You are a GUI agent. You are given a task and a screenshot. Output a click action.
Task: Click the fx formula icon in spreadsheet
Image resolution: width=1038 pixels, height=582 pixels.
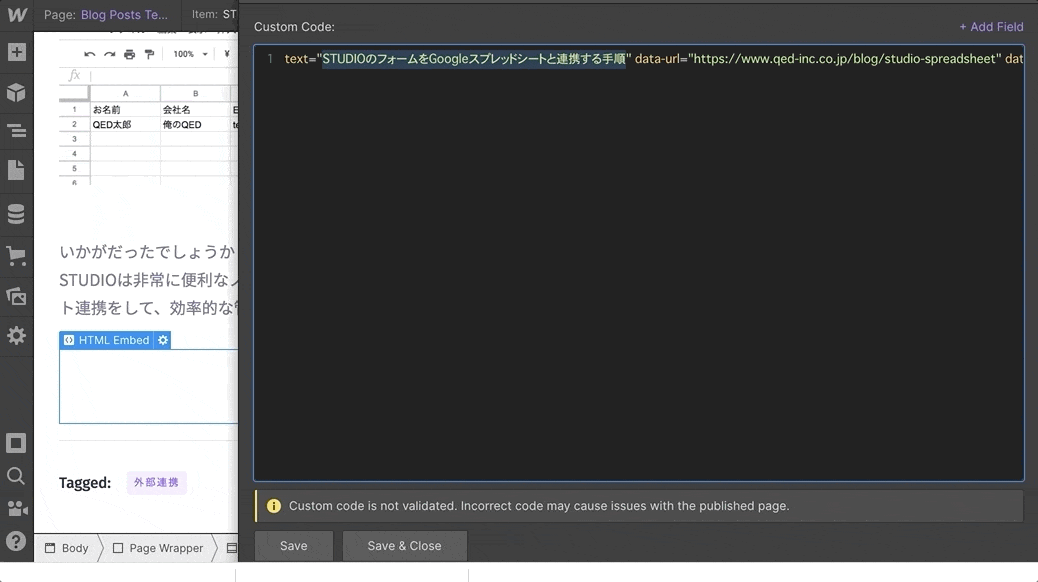pos(74,75)
